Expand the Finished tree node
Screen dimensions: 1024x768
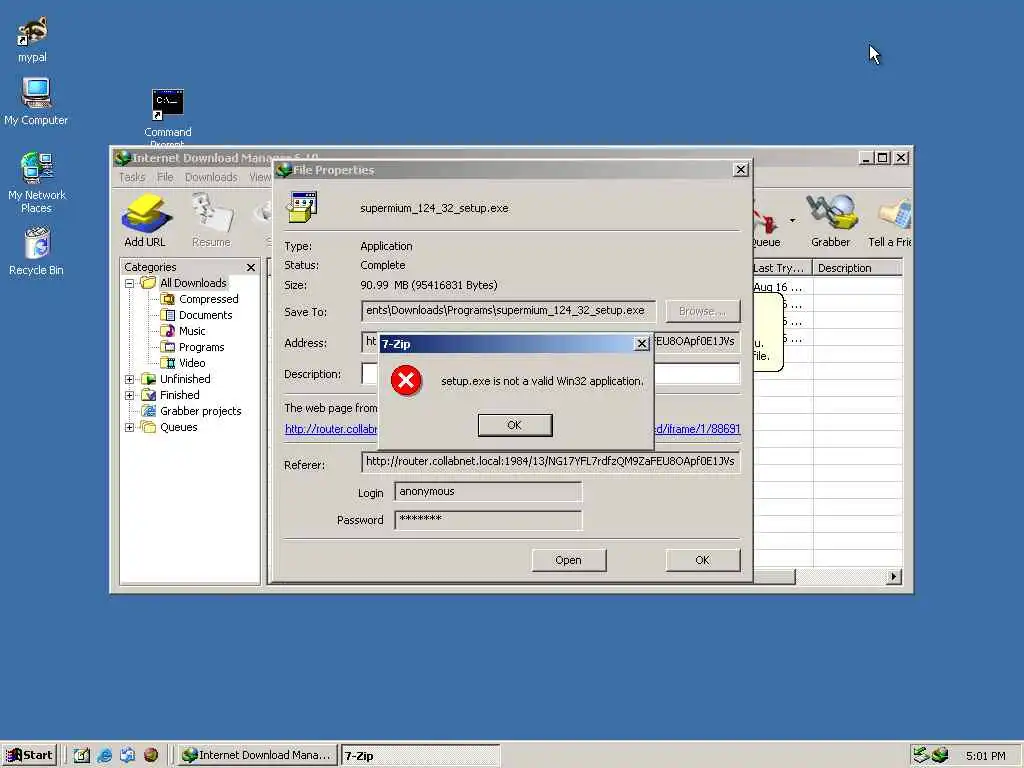(x=129, y=395)
